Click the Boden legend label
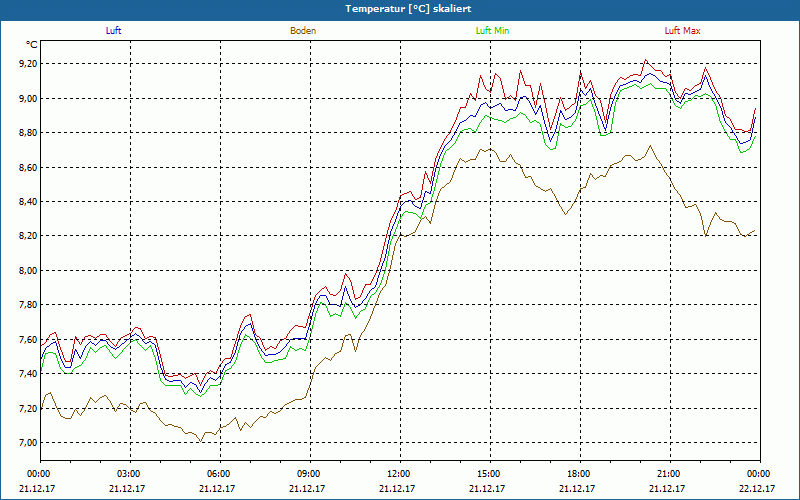 coord(303,31)
